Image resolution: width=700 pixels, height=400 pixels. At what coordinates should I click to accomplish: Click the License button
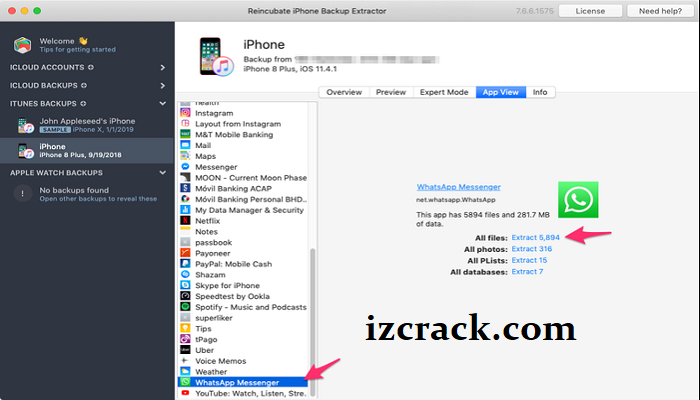click(590, 11)
